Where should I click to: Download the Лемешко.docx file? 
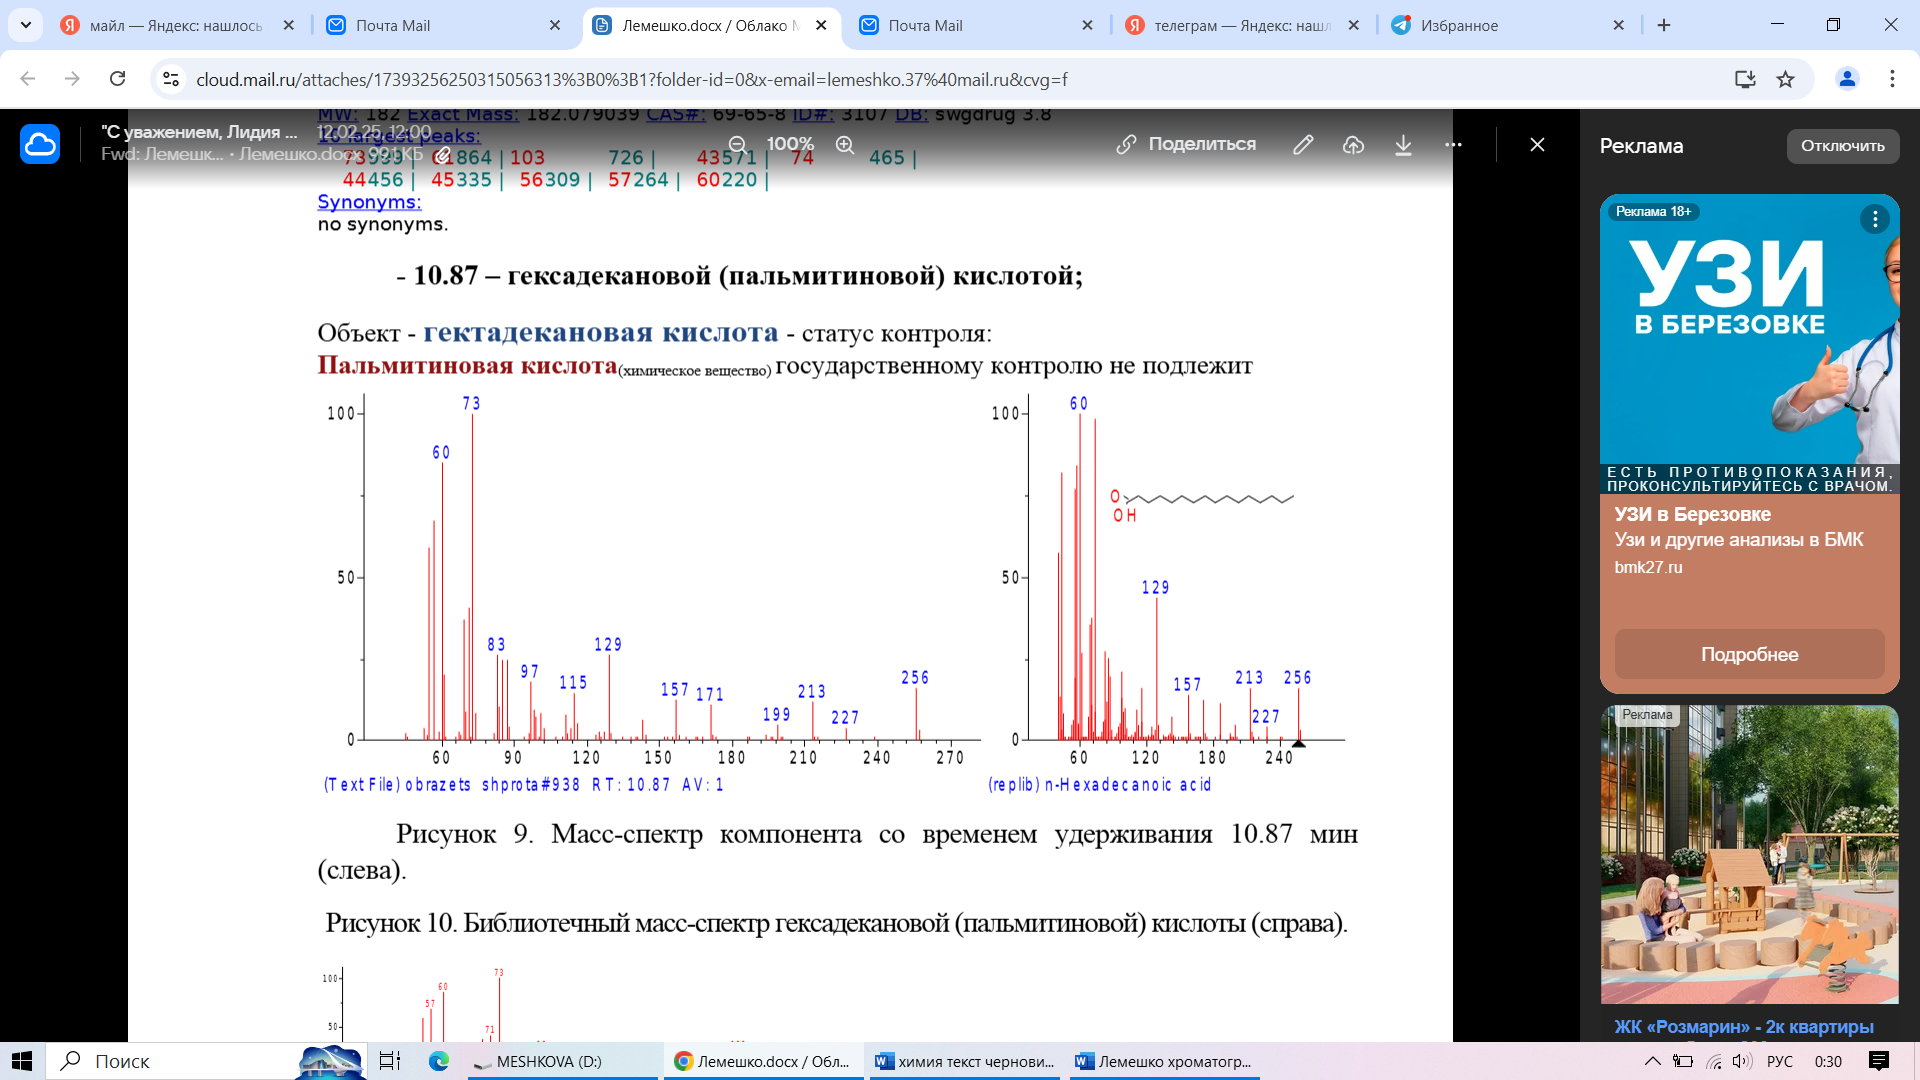point(1403,145)
